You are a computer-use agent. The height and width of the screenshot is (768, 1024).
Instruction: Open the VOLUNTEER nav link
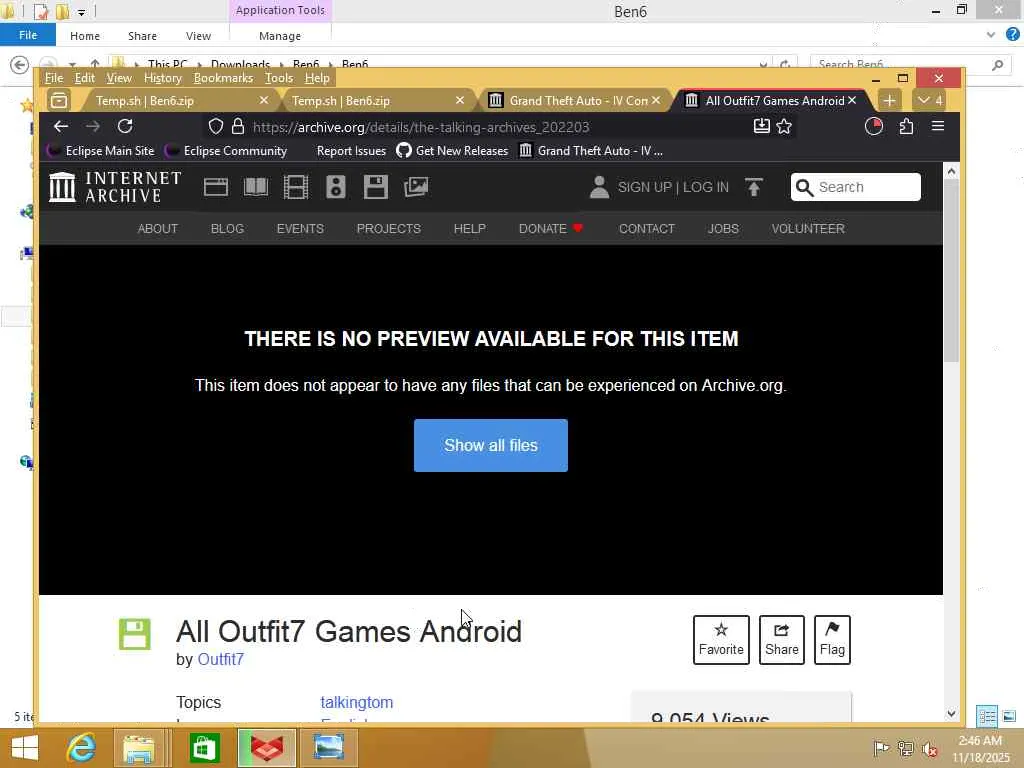pos(808,229)
